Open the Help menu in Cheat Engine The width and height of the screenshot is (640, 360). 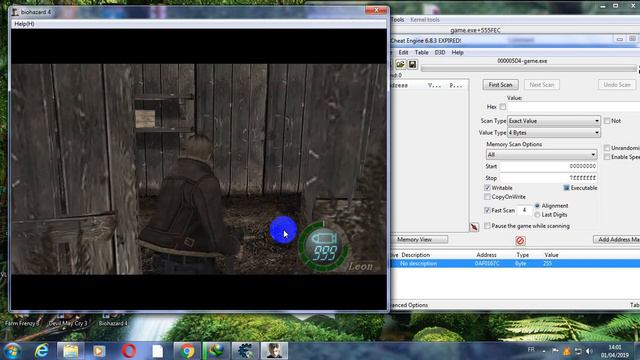point(458,52)
